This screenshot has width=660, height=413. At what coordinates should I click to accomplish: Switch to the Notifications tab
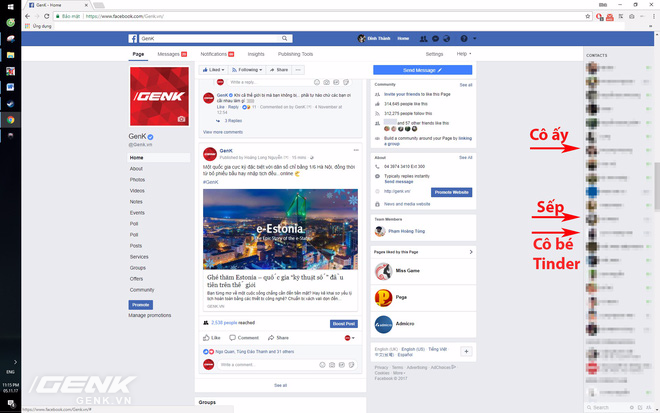(x=217, y=54)
